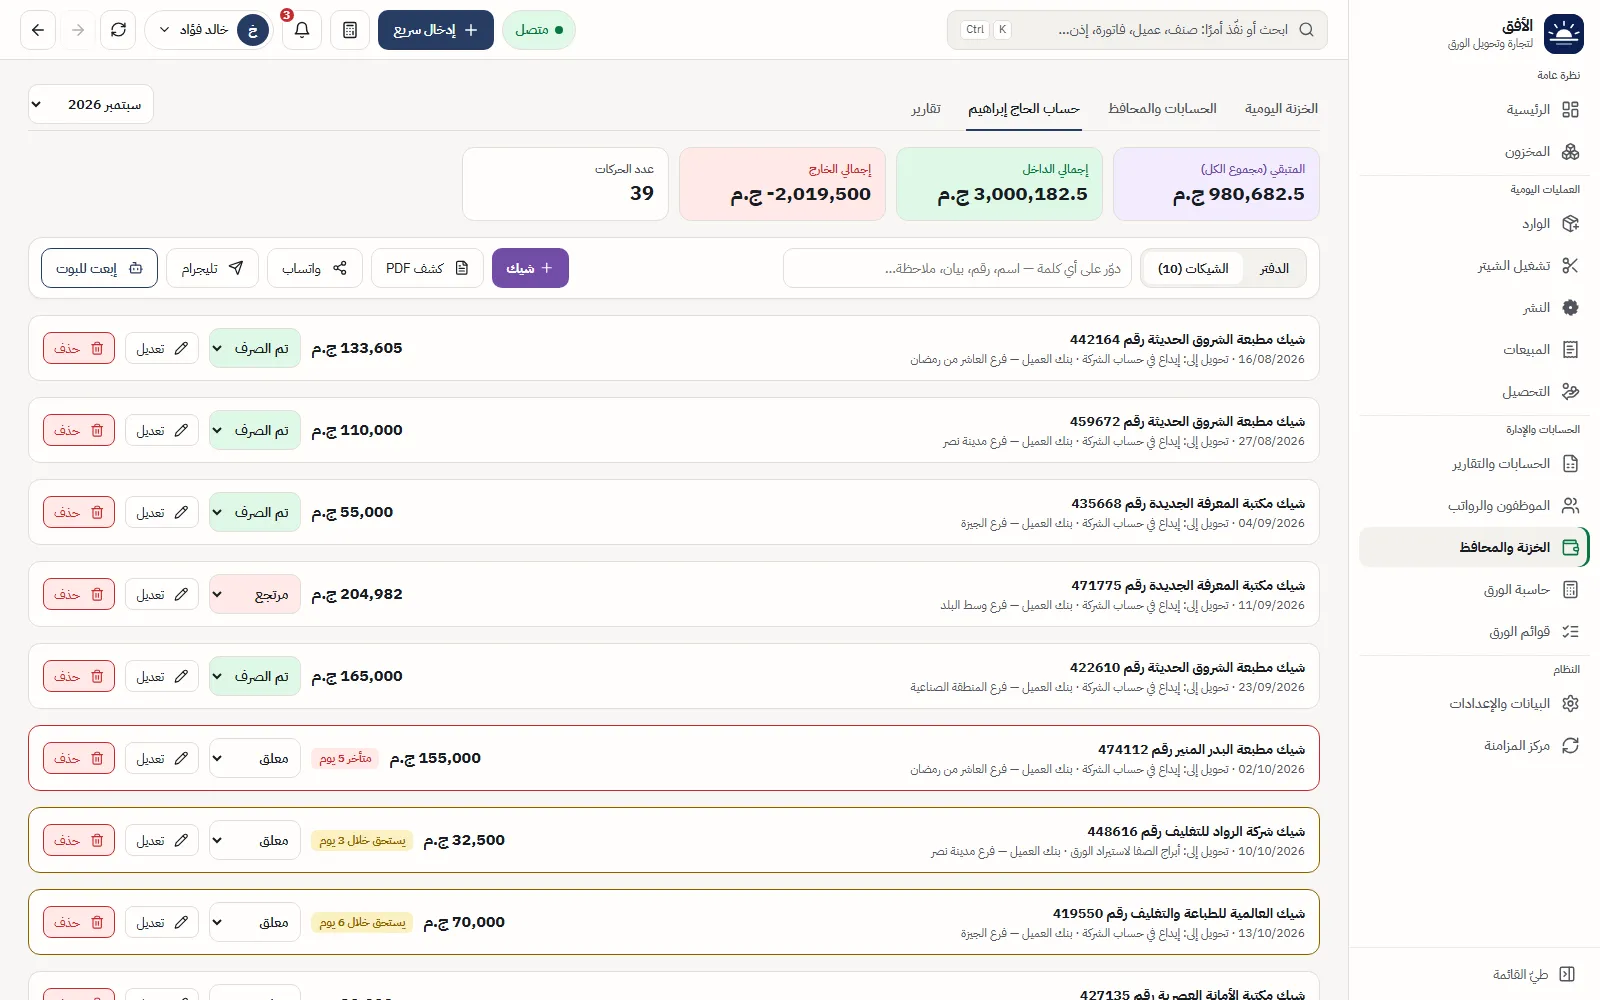Open the معلق status dropdown for cheque 474112
1600x1000 pixels.
255,758
